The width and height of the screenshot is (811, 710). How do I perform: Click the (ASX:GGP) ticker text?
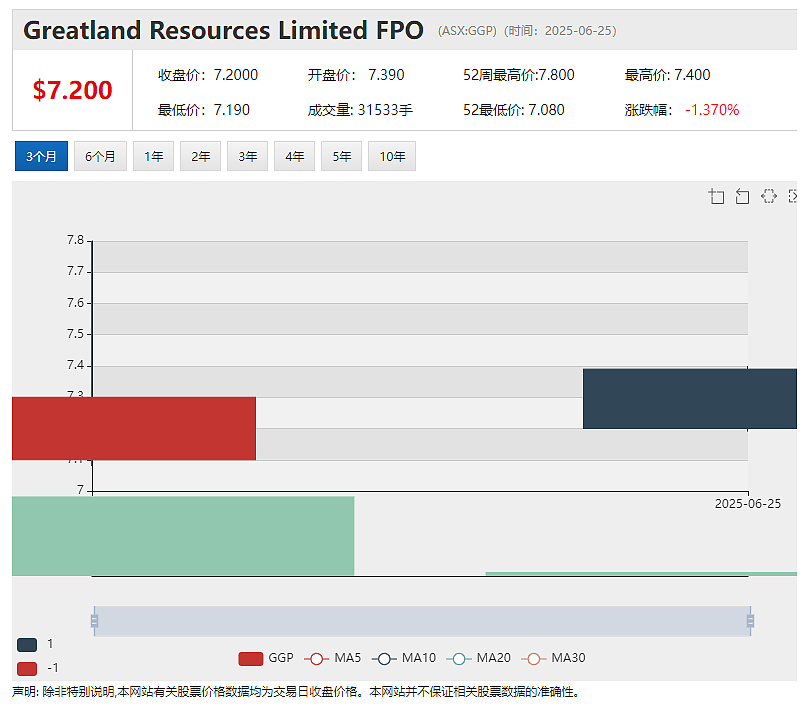pos(467,31)
